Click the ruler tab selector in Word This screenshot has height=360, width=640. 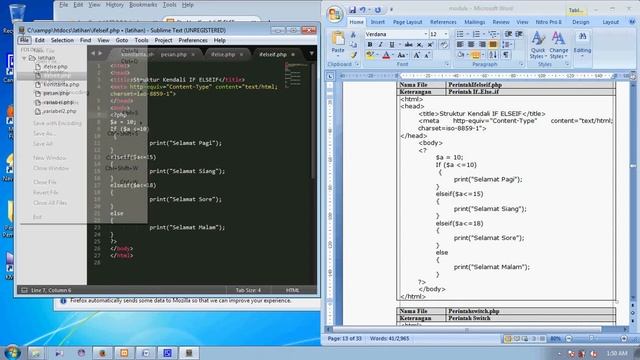[330, 76]
